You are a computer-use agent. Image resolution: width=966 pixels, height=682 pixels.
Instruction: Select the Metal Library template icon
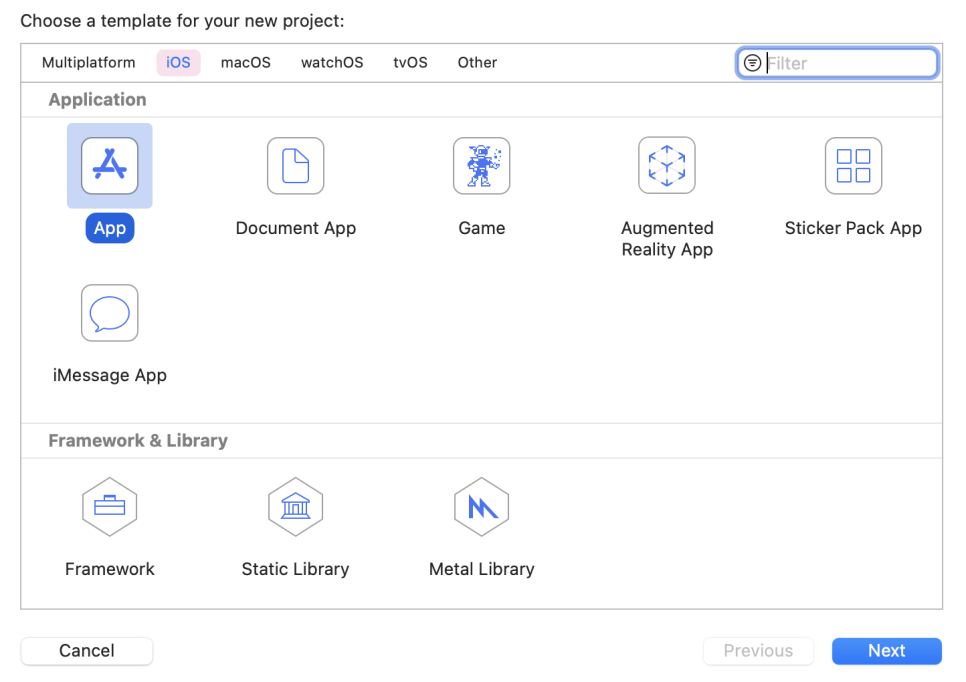[482, 507]
